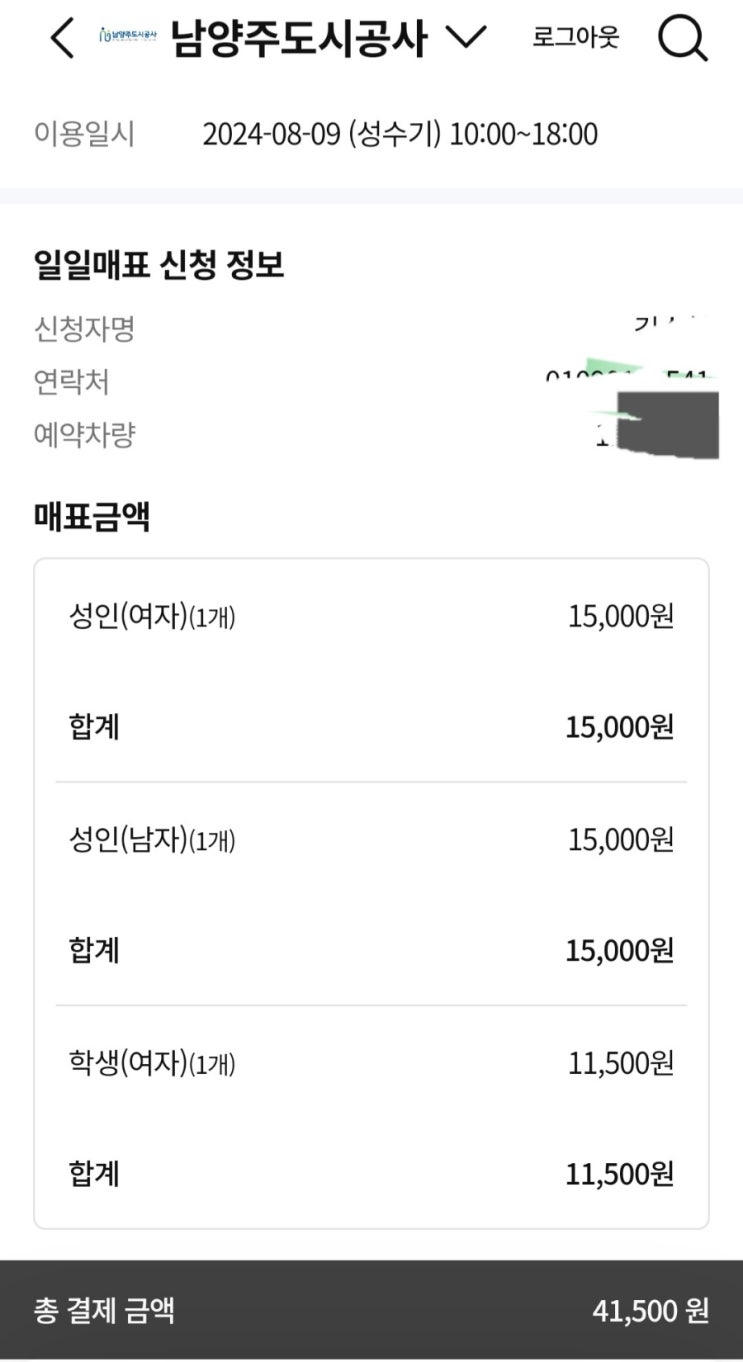Select the 일일매표 신청 정보 heading
The image size is (743, 1362).
click(x=159, y=265)
